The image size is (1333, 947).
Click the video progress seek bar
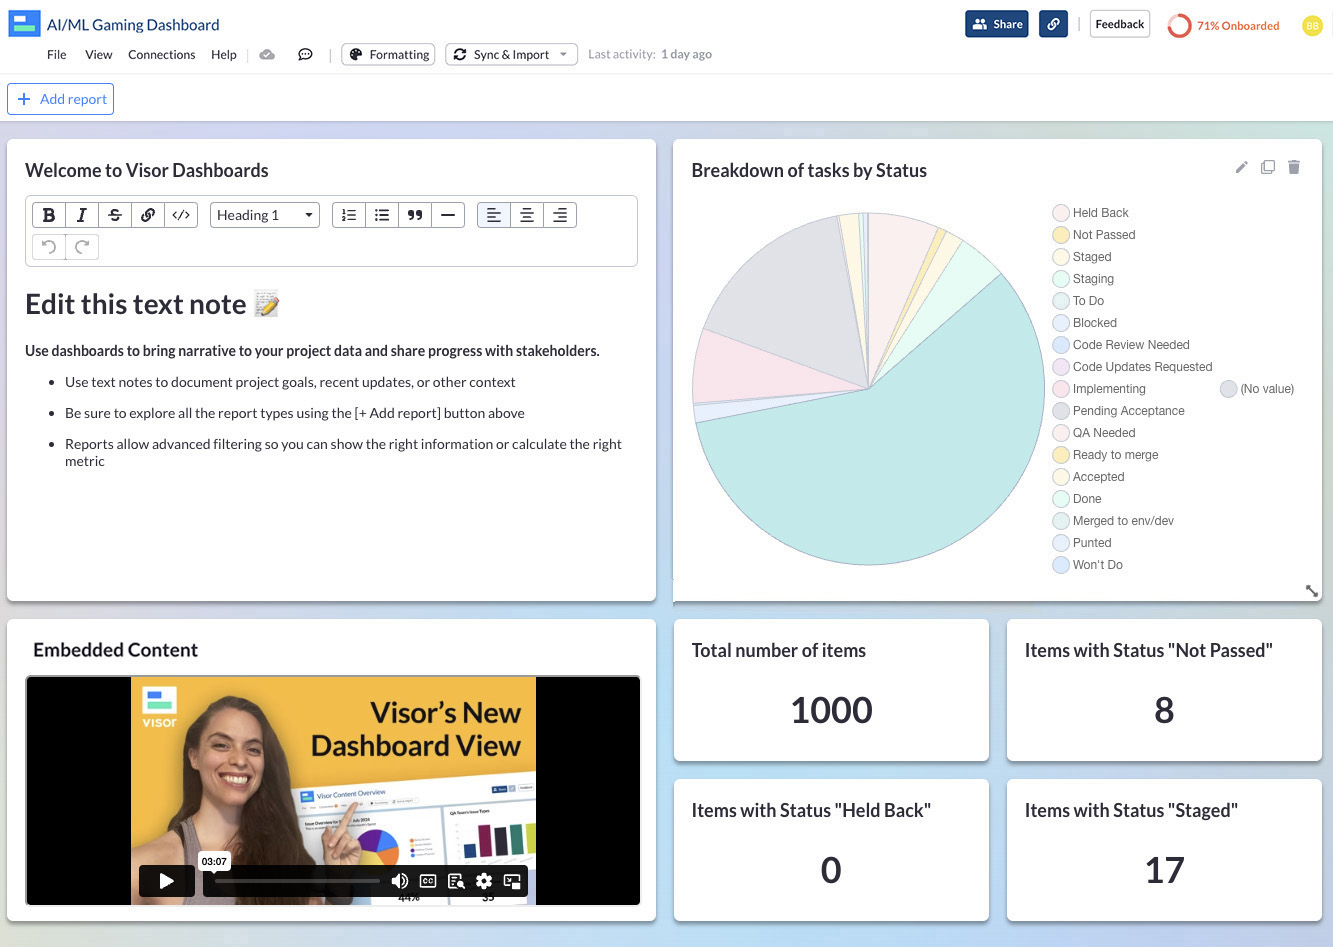pos(300,881)
